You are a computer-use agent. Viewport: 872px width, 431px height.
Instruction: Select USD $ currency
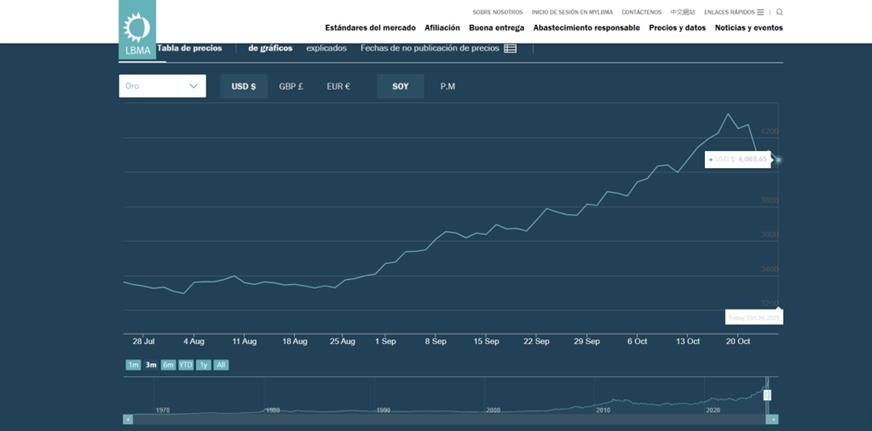pos(243,86)
